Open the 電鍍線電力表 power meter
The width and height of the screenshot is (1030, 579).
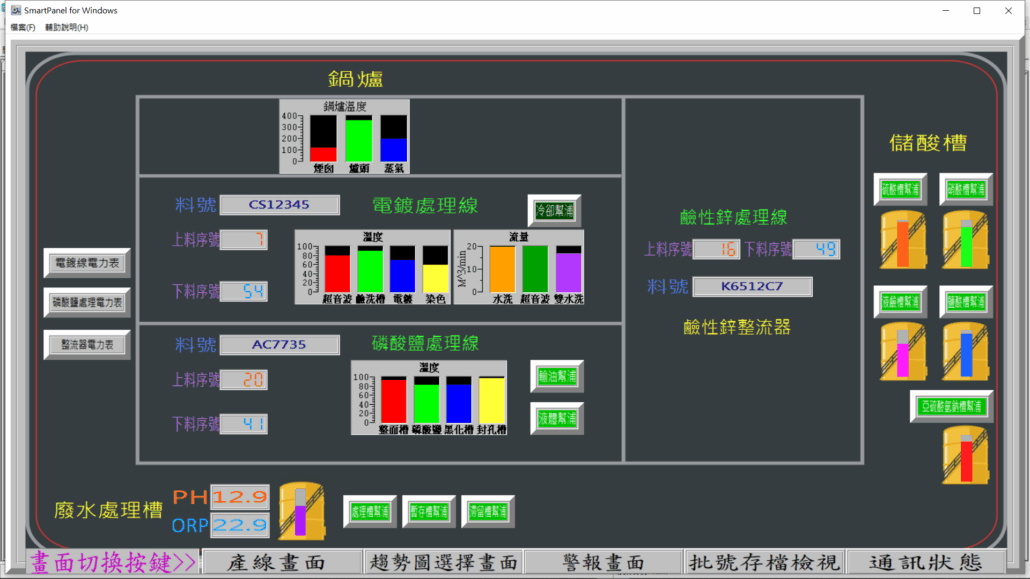click(x=87, y=263)
